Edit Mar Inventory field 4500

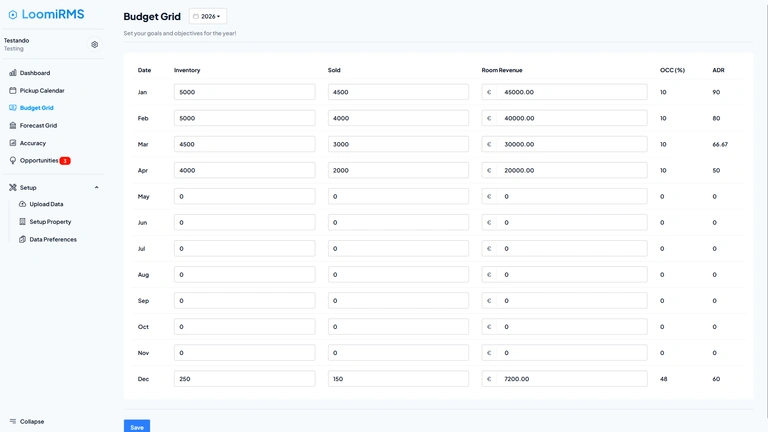click(x=244, y=144)
